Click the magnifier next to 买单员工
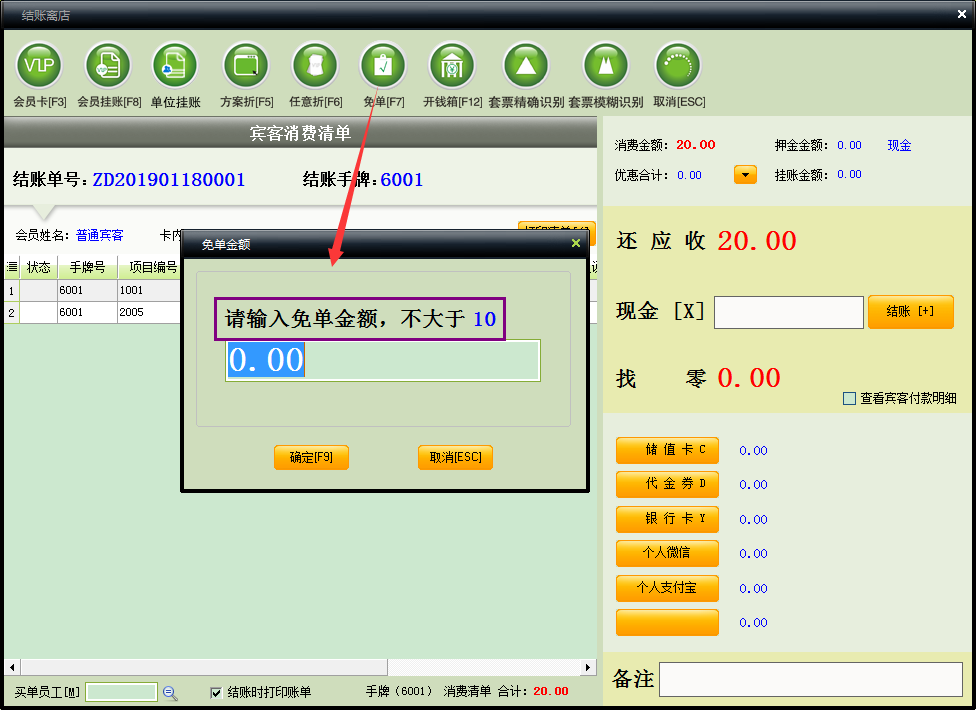Screen dimensions: 976x710 coord(170,692)
